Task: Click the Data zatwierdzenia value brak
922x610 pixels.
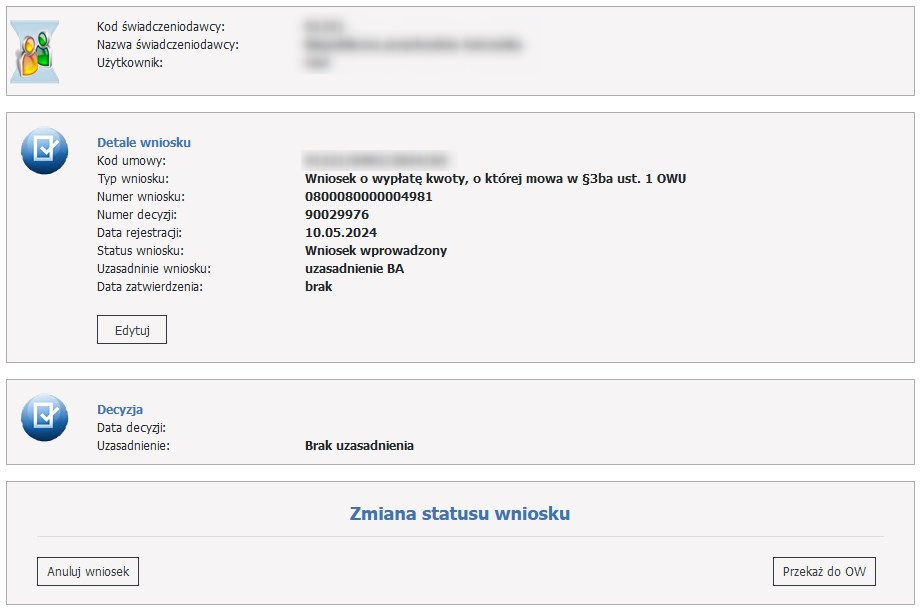Action: [x=318, y=287]
